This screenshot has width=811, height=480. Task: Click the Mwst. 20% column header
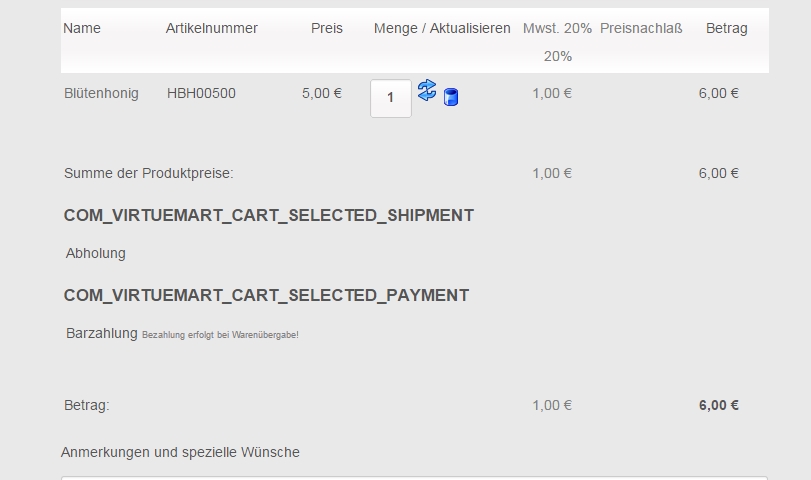(x=557, y=28)
